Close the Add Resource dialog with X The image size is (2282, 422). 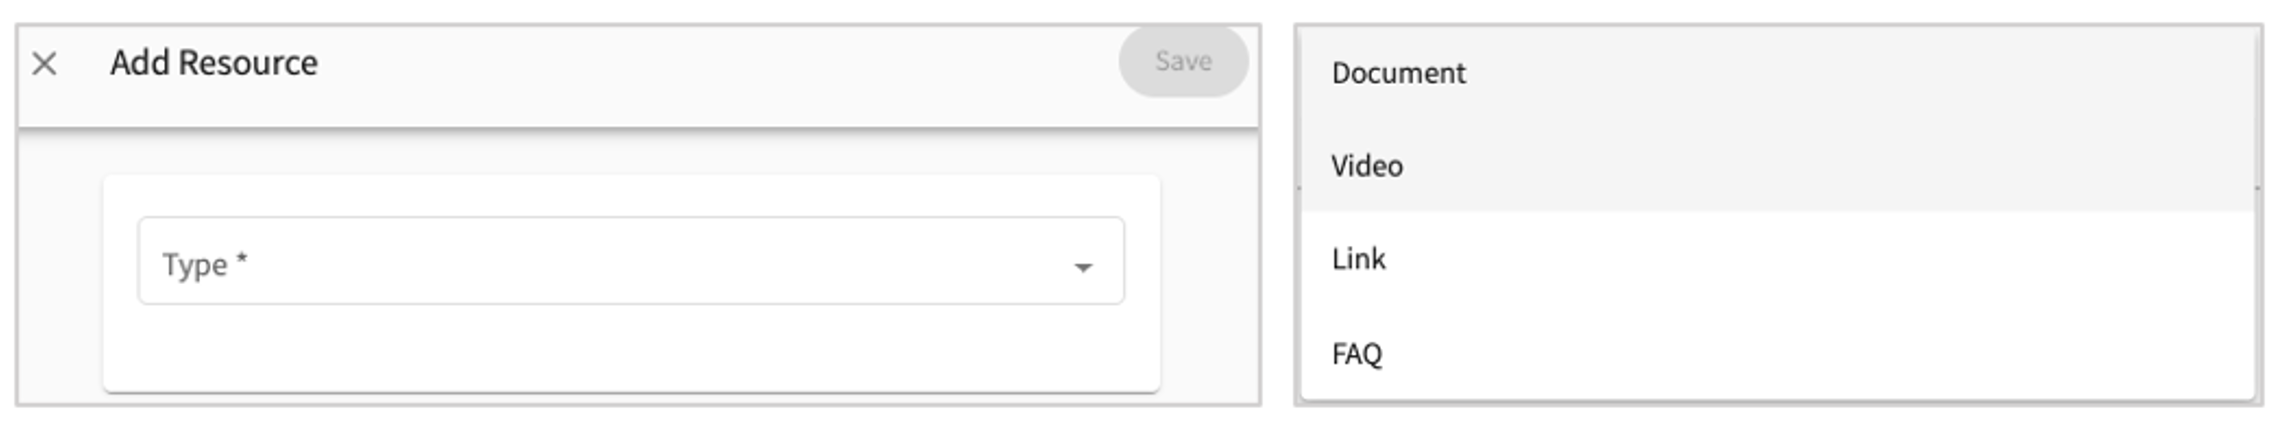(44, 64)
